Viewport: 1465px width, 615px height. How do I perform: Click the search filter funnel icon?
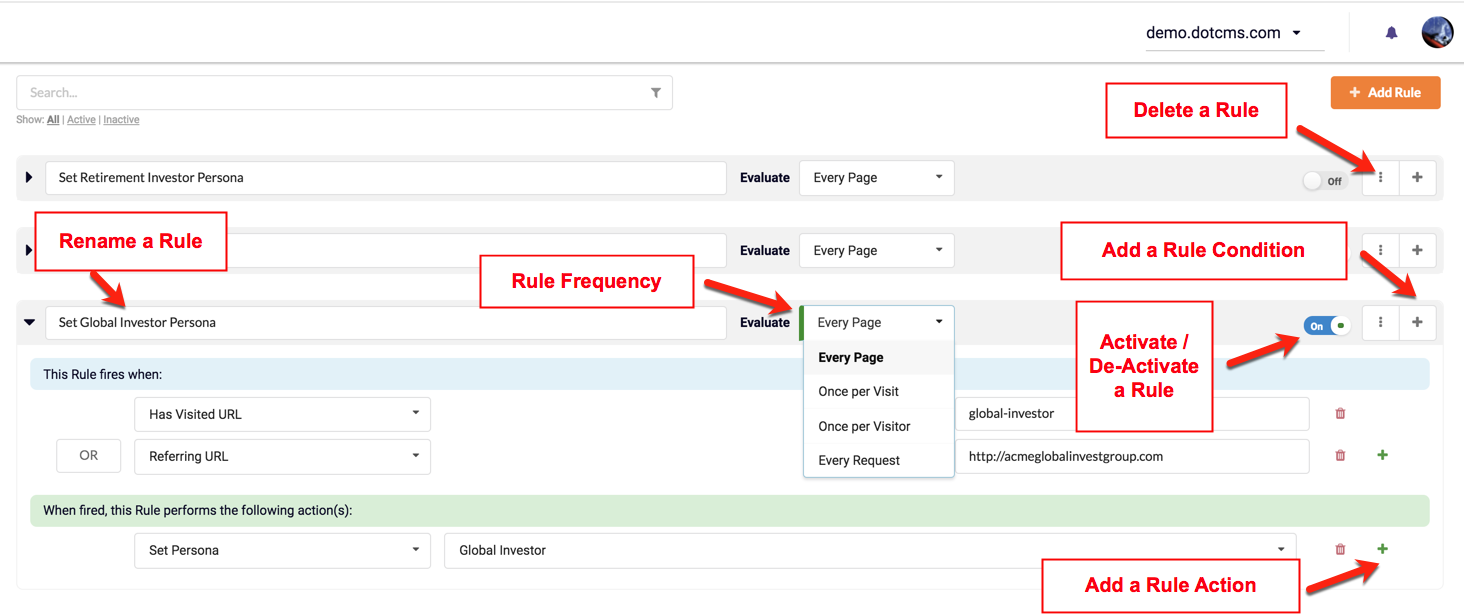(x=656, y=93)
